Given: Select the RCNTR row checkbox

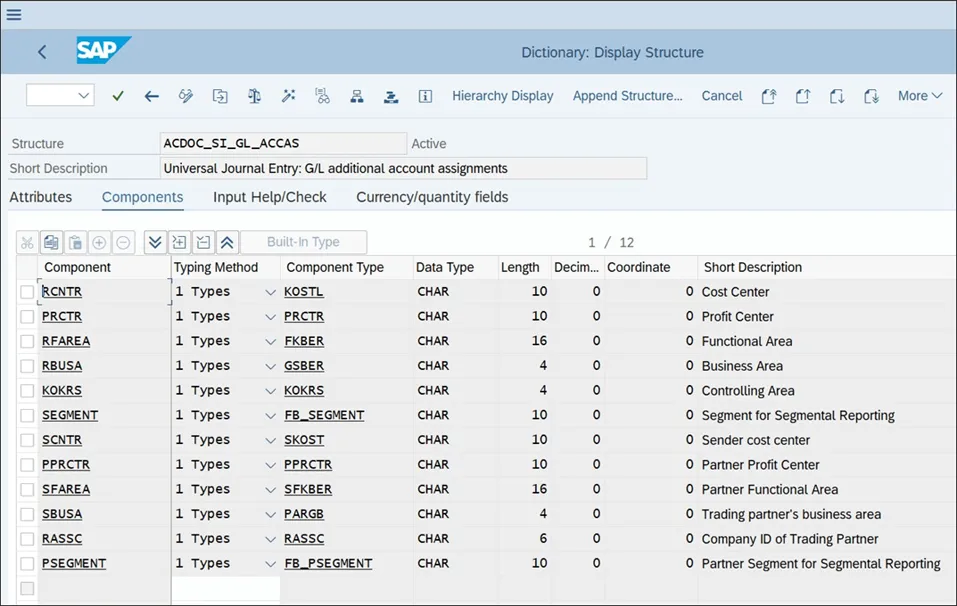Looking at the screenshot, I should pos(27,292).
